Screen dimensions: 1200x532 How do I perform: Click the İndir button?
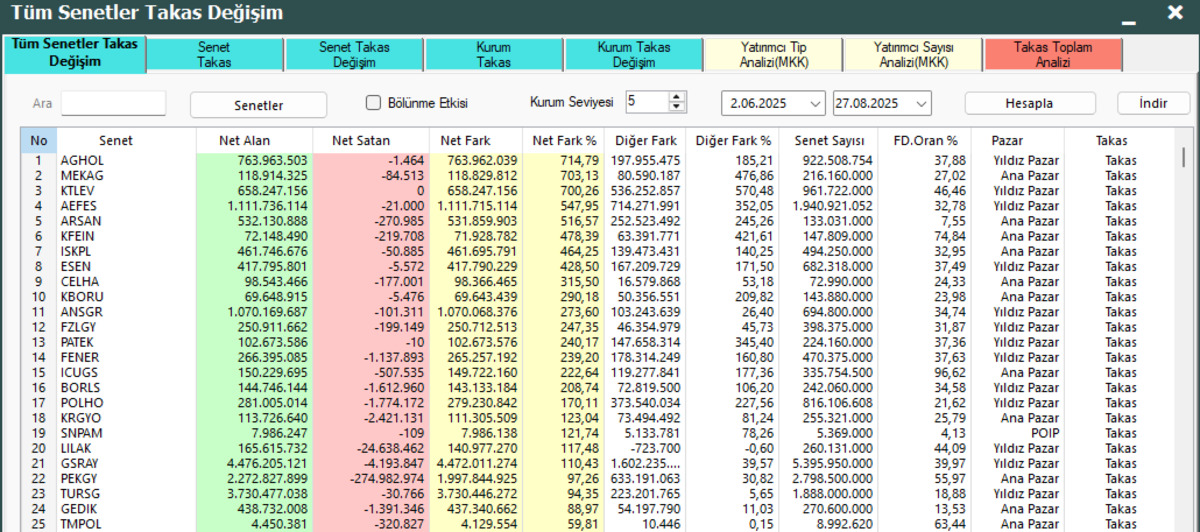(x=1153, y=103)
